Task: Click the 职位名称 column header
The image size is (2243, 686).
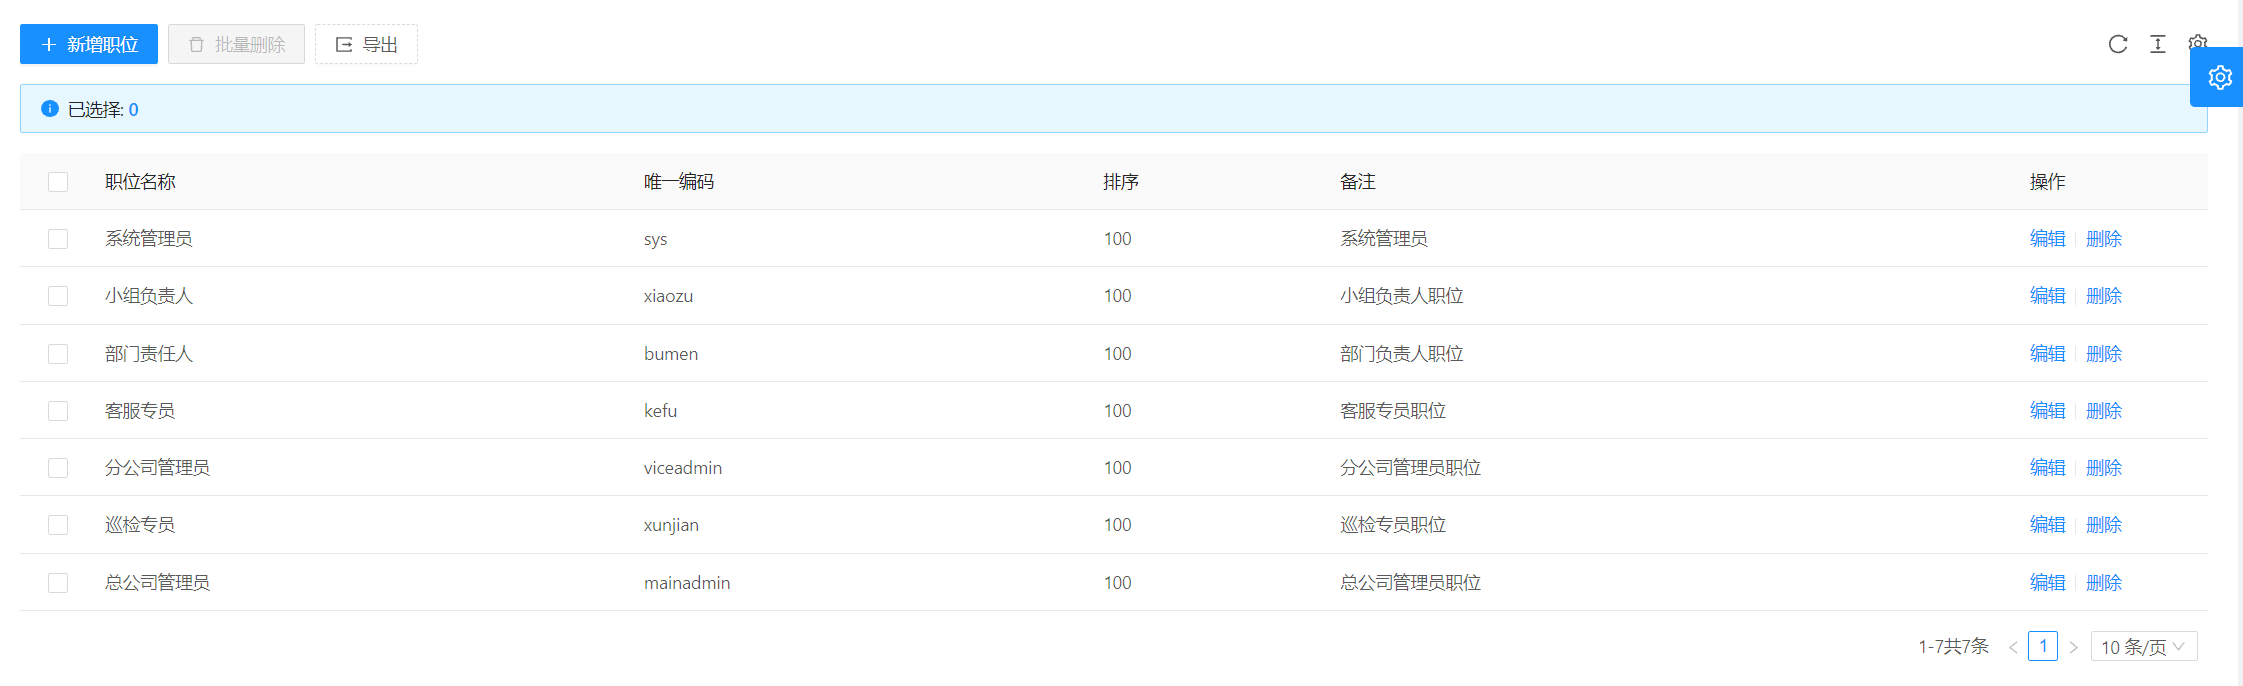Action: (140, 181)
